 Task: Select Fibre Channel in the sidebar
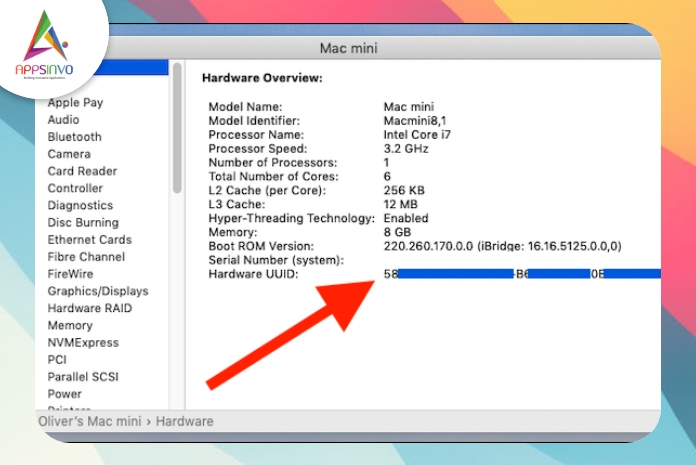[x=86, y=257]
